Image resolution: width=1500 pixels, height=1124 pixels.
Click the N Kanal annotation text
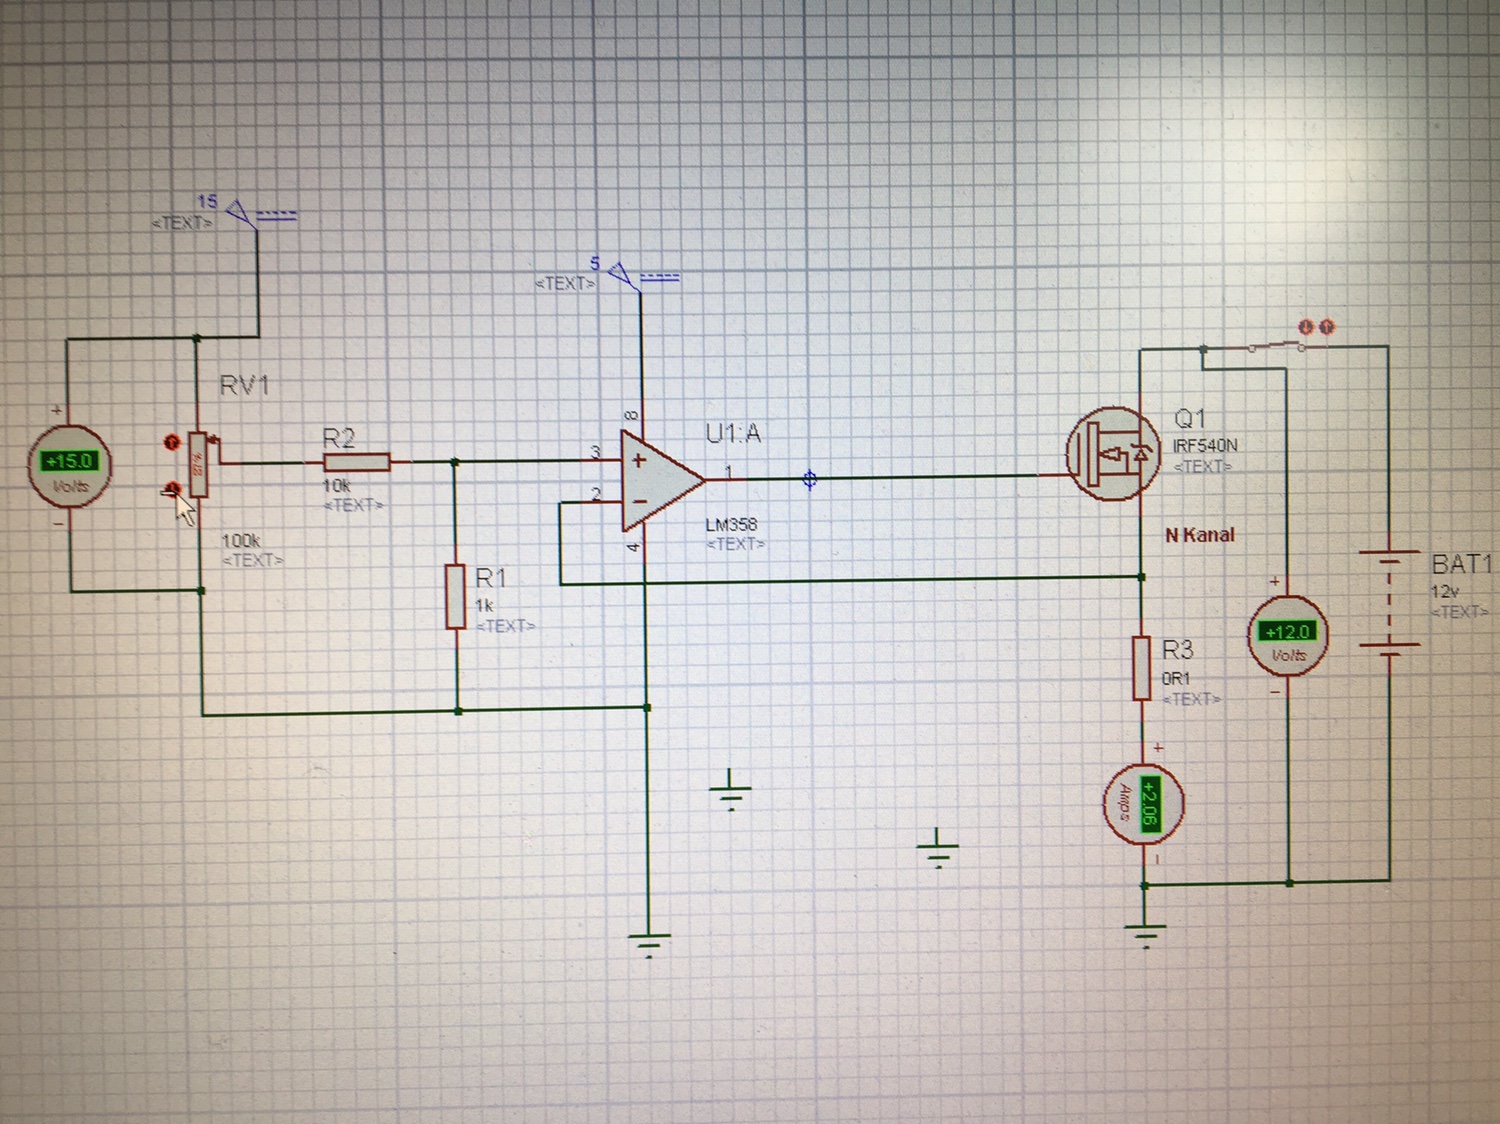(x=1200, y=535)
